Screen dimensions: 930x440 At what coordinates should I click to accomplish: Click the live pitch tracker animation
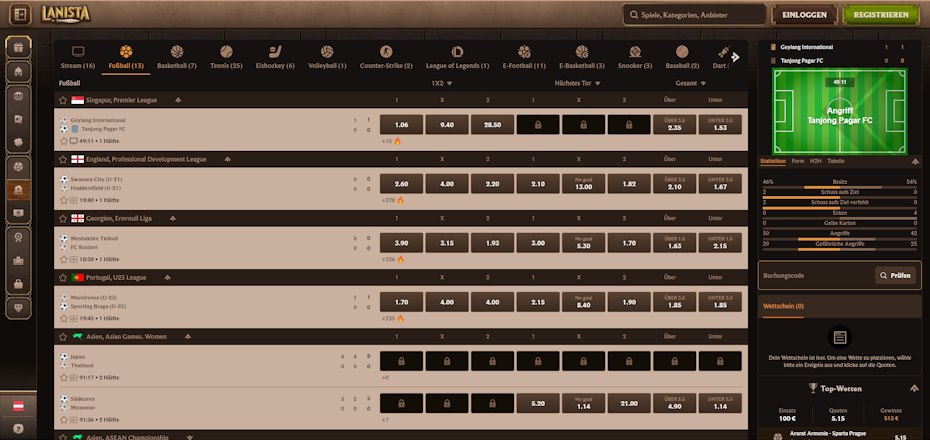pos(839,111)
